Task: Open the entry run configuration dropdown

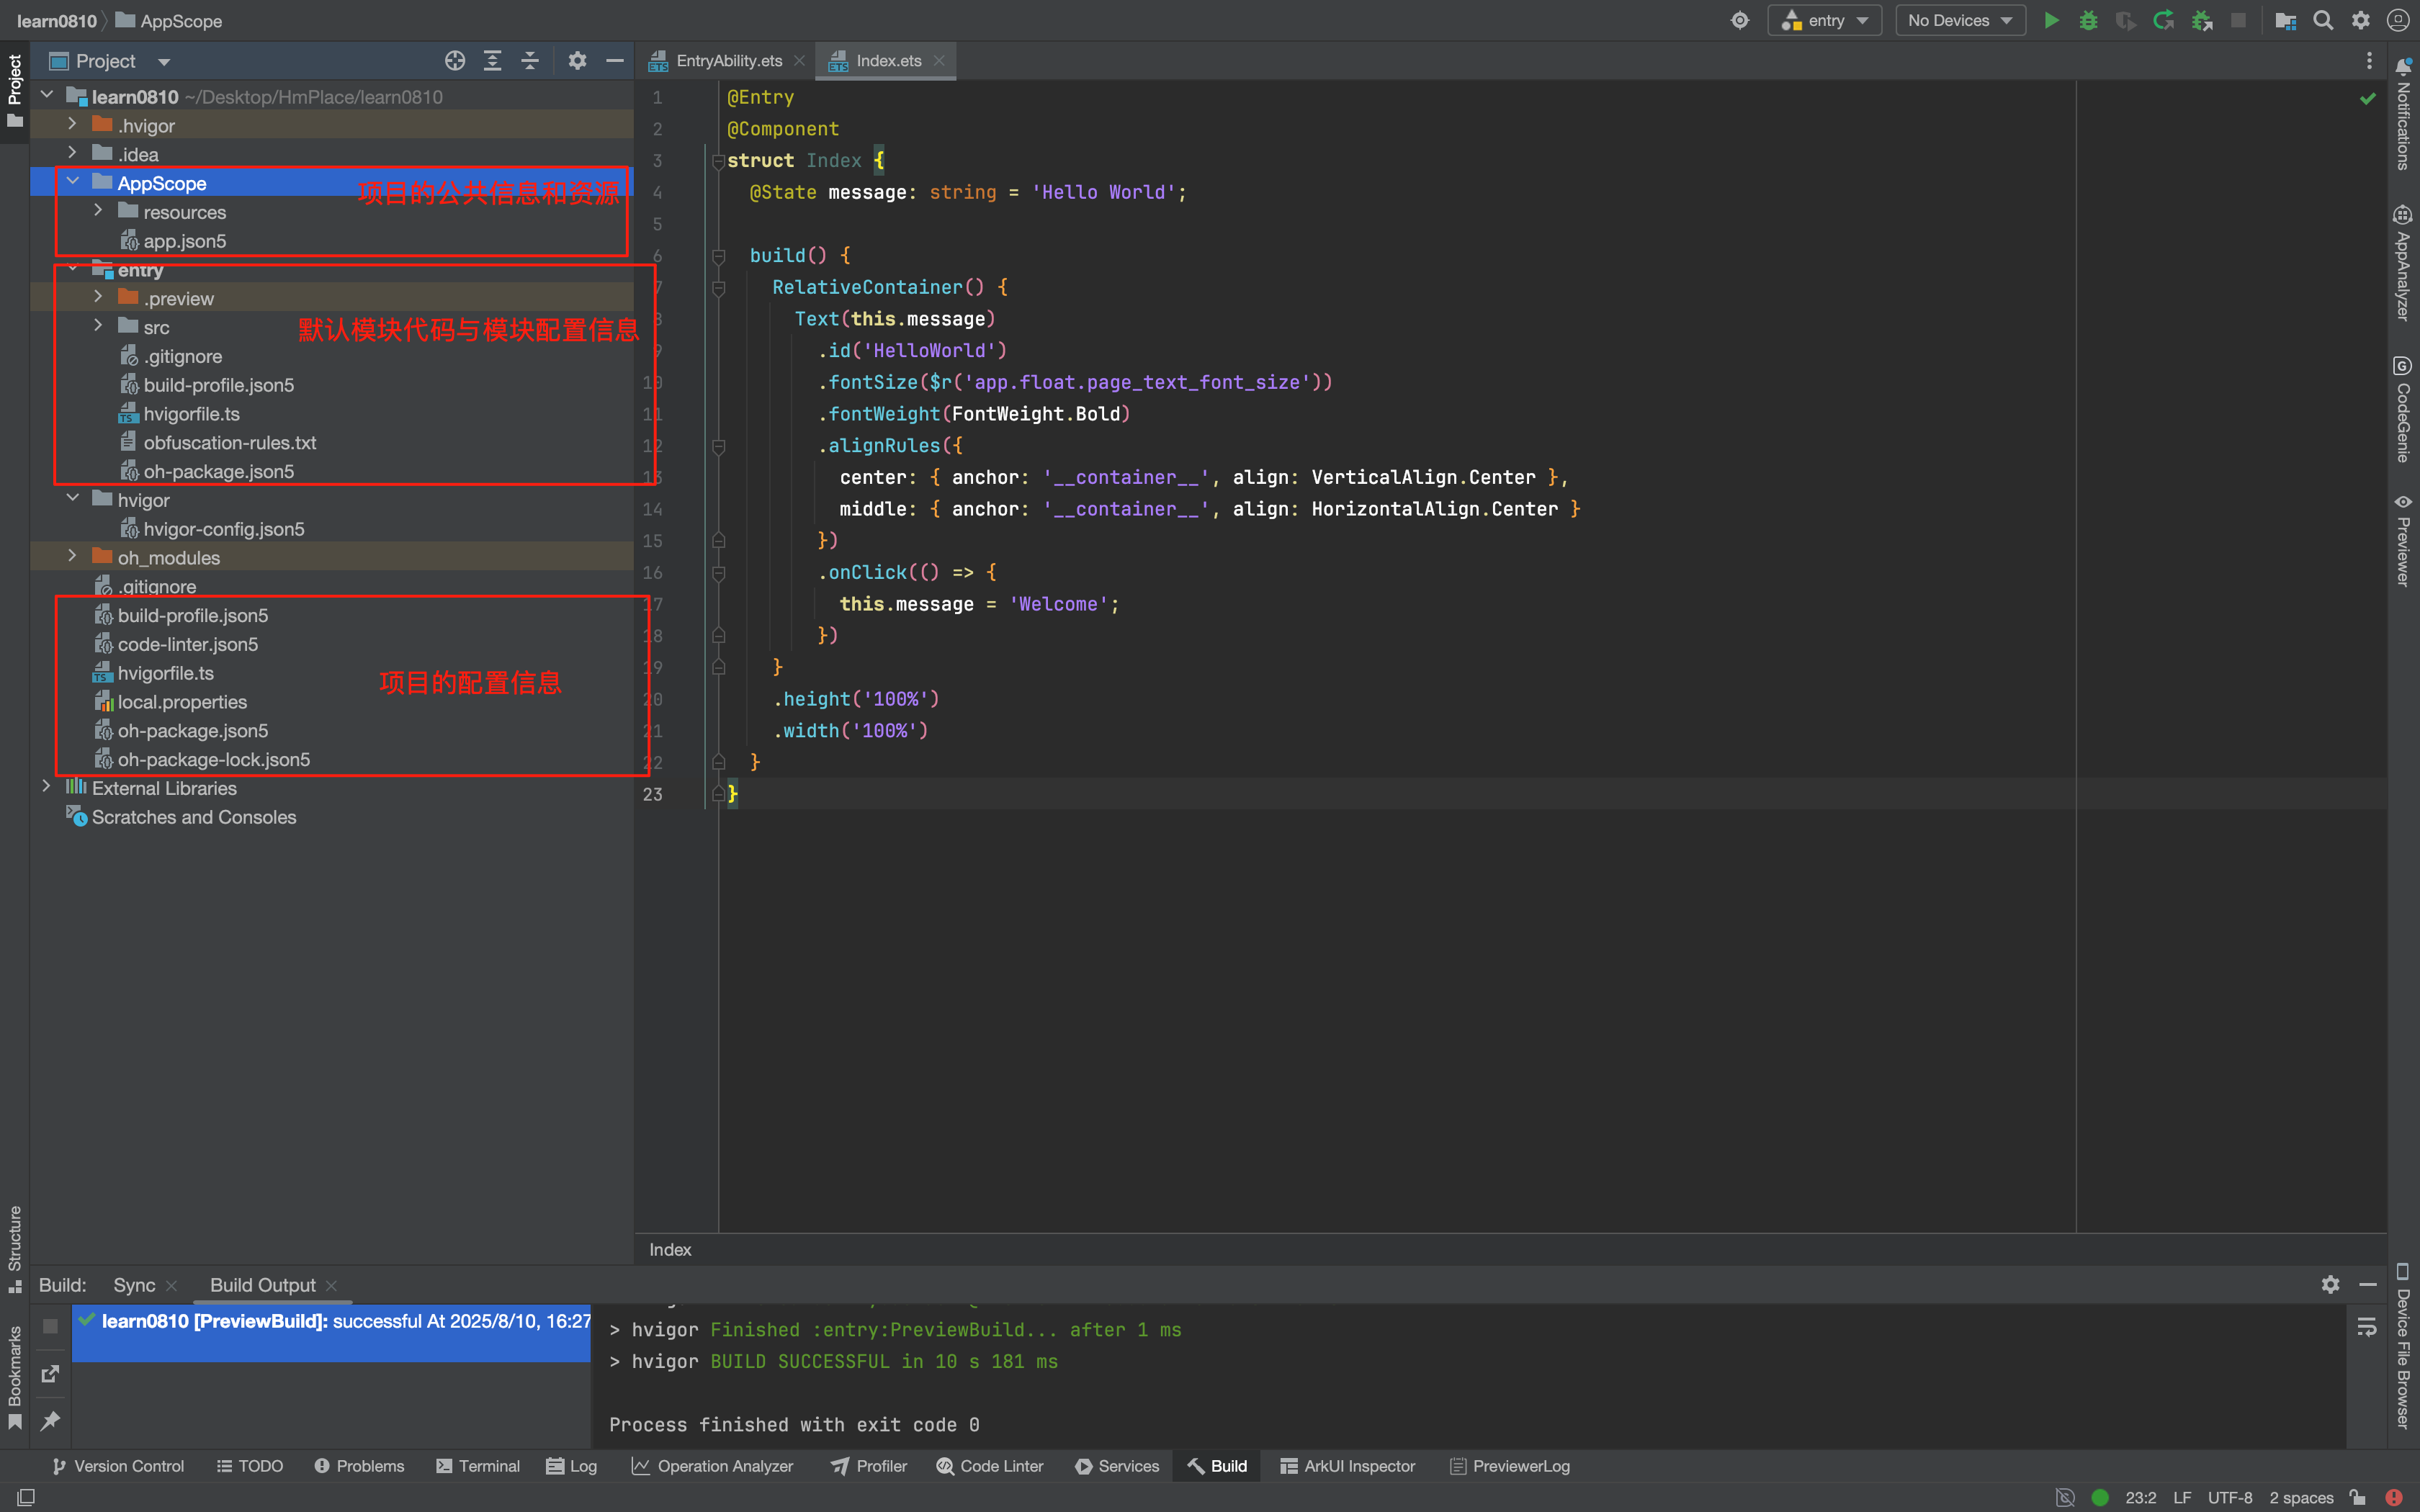Action: click(x=1825, y=20)
